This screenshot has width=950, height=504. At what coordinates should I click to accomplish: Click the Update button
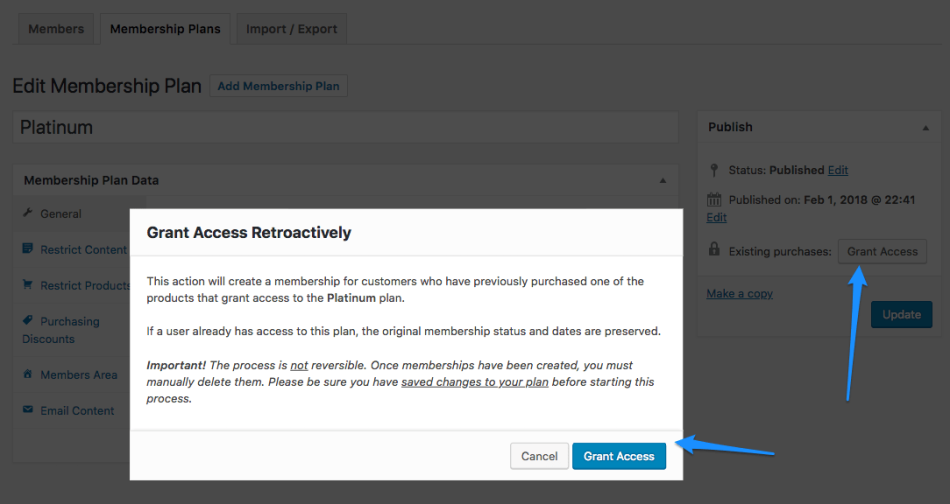click(x=902, y=314)
